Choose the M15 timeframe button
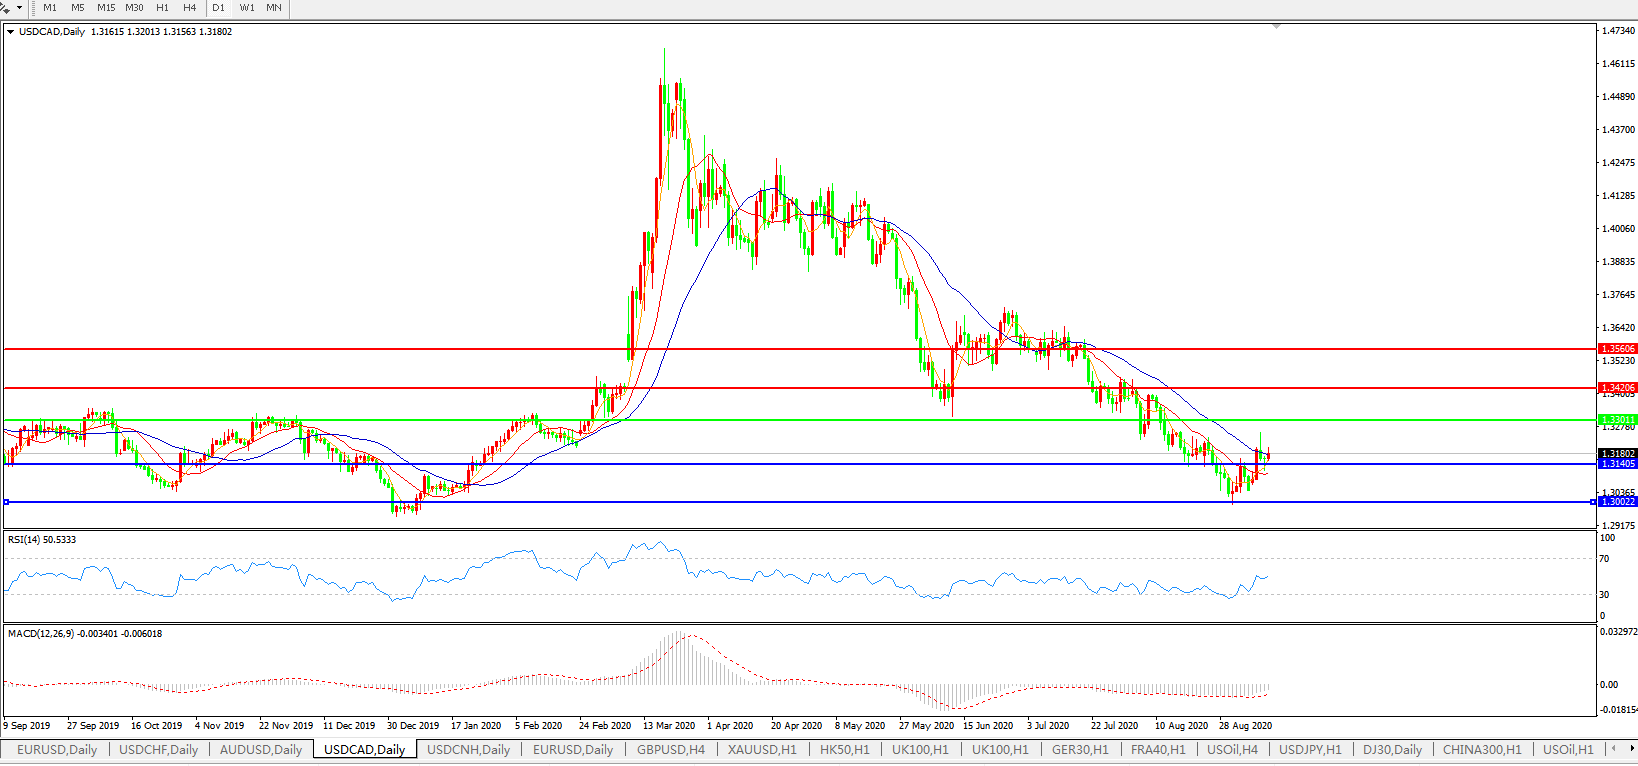This screenshot has width=1638, height=766. 106,8
